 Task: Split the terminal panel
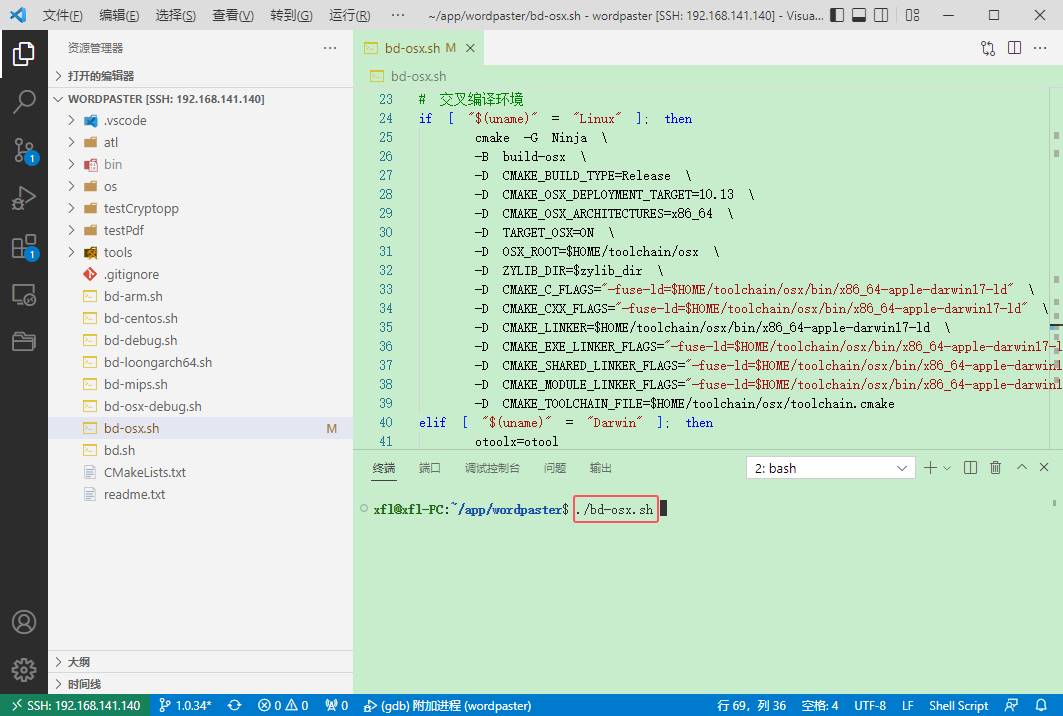coord(970,468)
